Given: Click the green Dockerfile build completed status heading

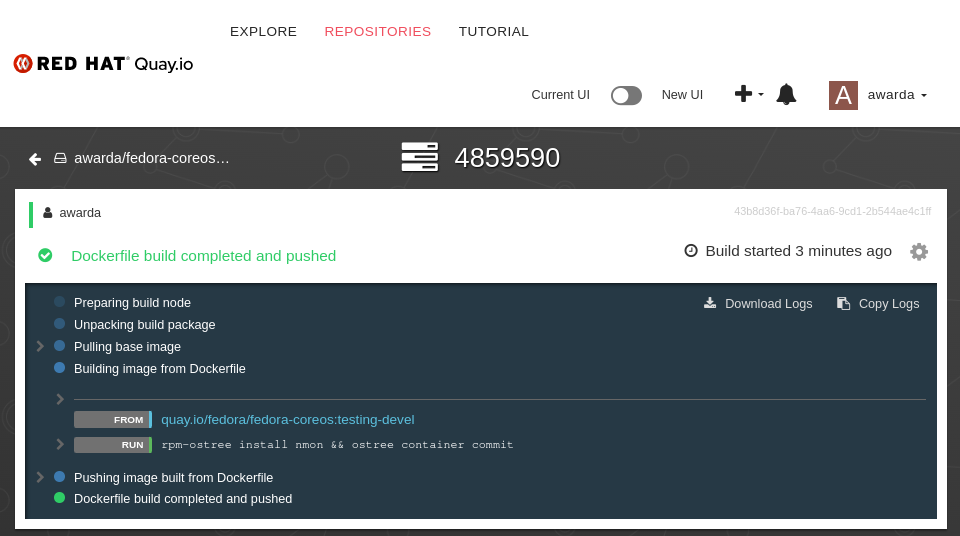Looking at the screenshot, I should 204,256.
